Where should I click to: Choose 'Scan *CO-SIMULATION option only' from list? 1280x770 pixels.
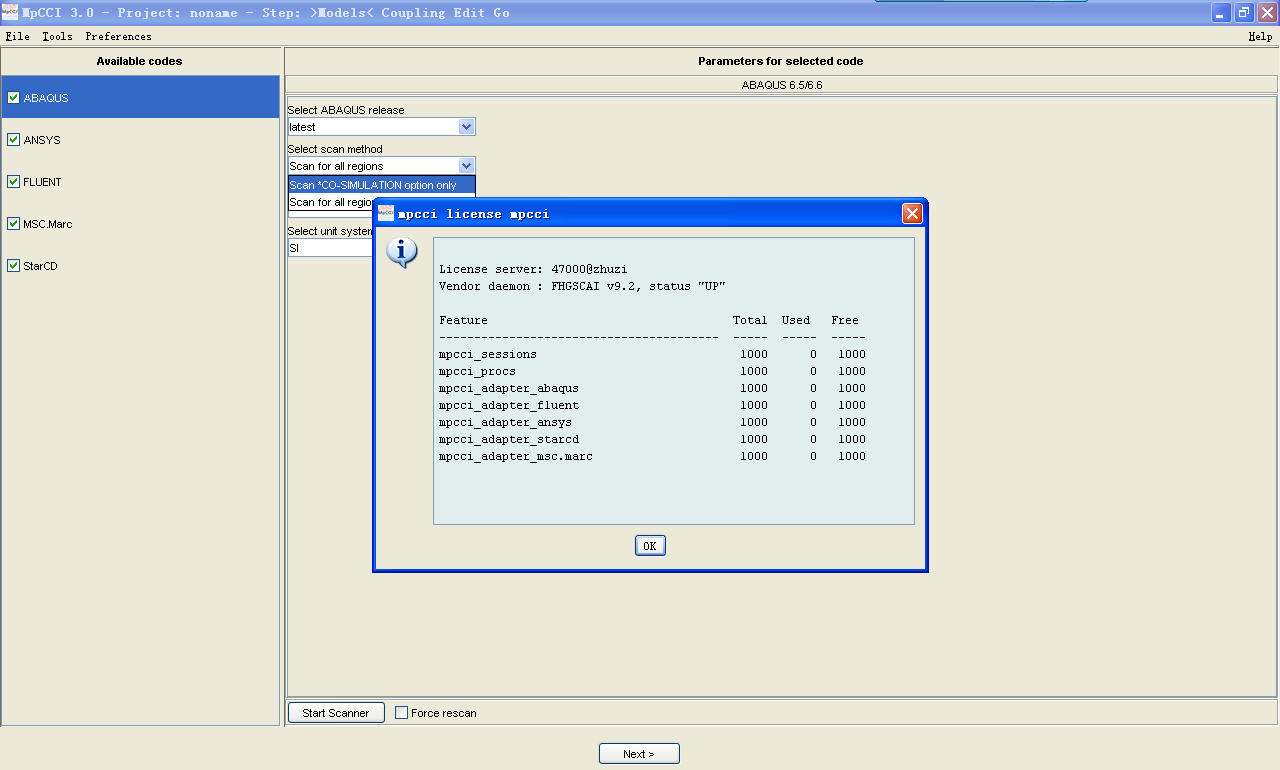point(381,185)
